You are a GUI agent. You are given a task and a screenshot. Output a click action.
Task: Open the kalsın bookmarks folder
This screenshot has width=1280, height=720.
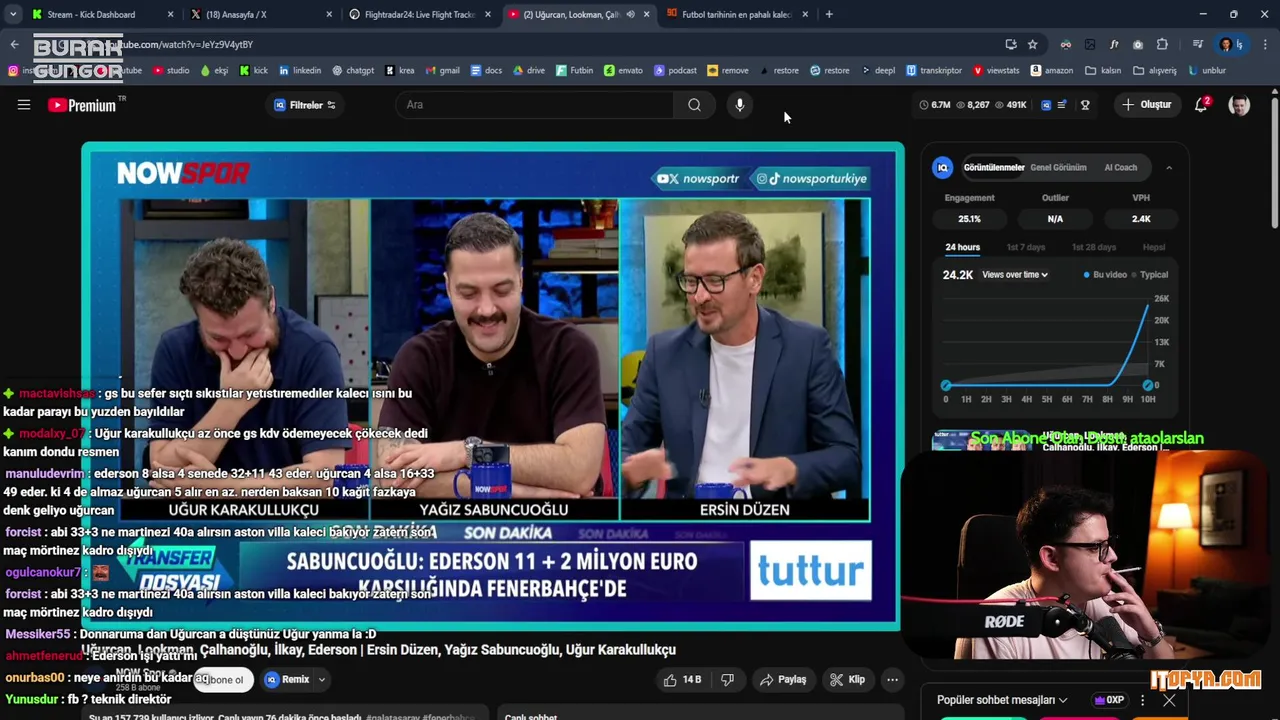1104,71
